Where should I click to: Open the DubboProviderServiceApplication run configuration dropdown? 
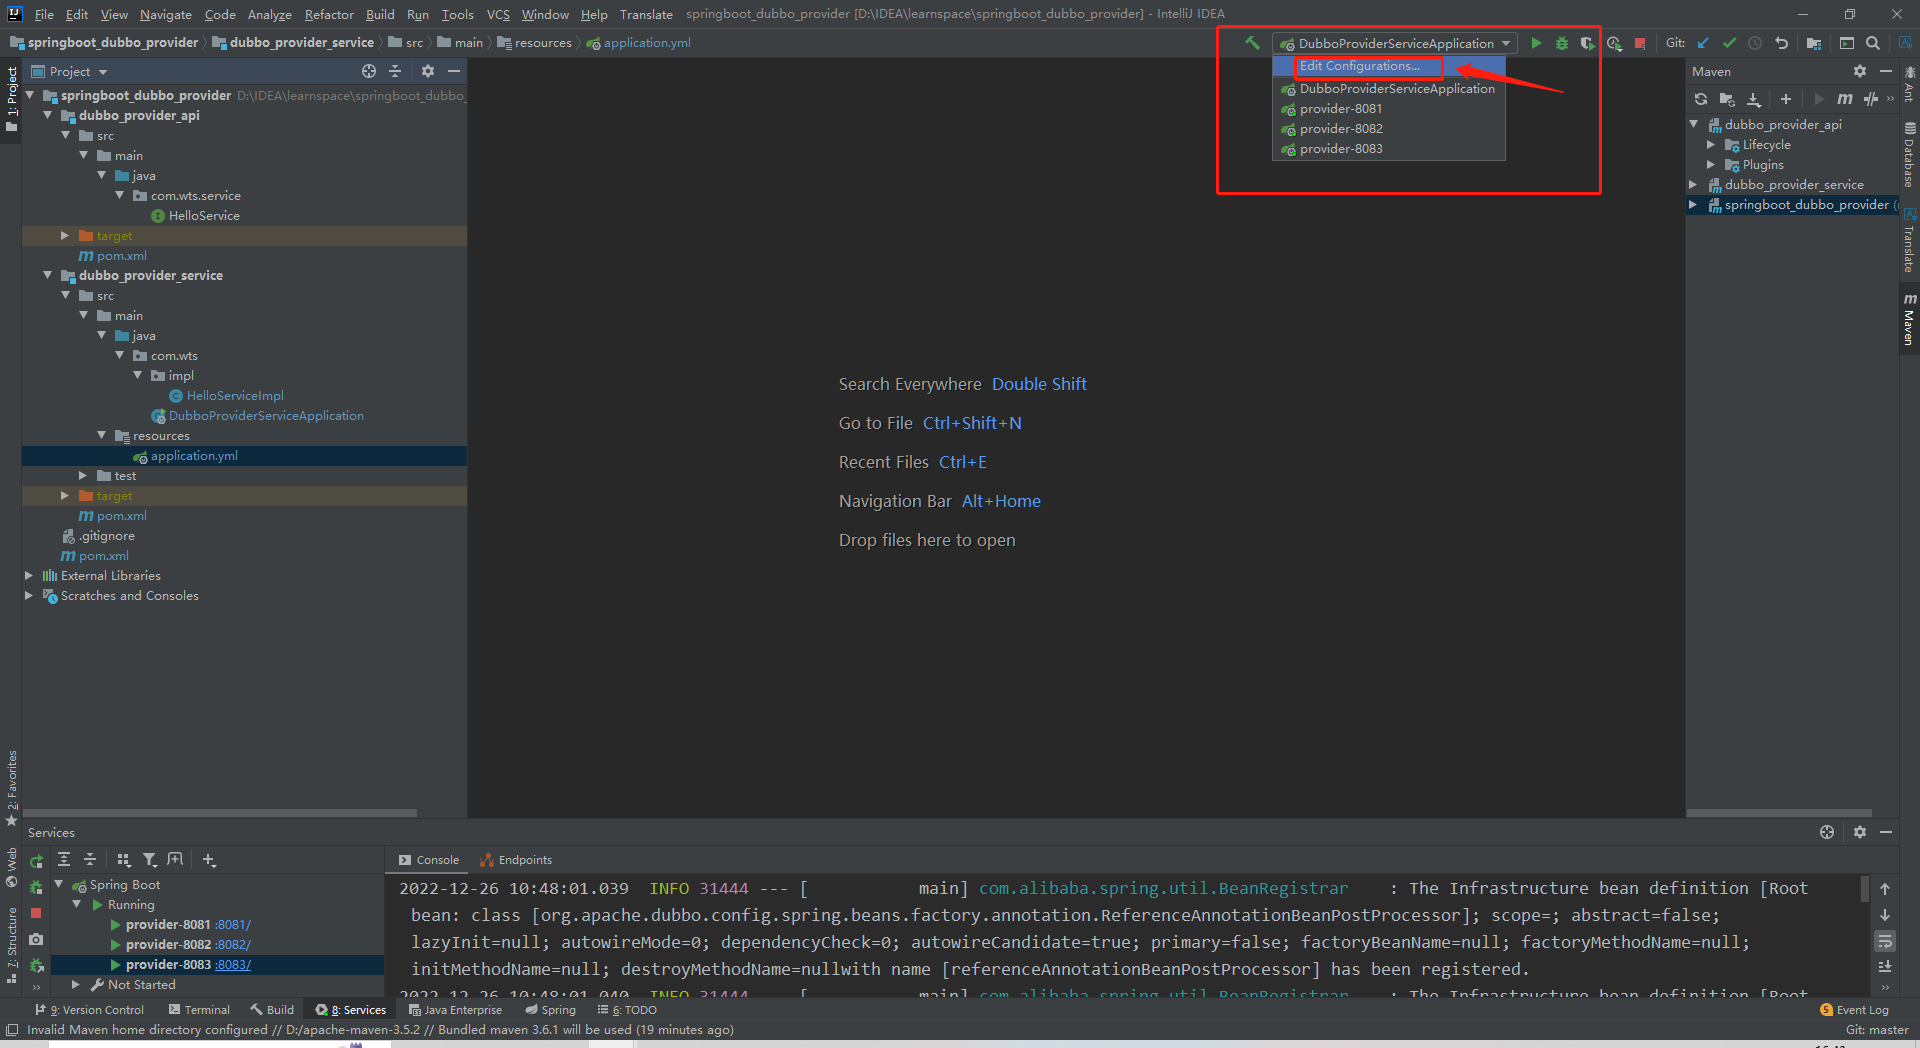tap(1395, 43)
